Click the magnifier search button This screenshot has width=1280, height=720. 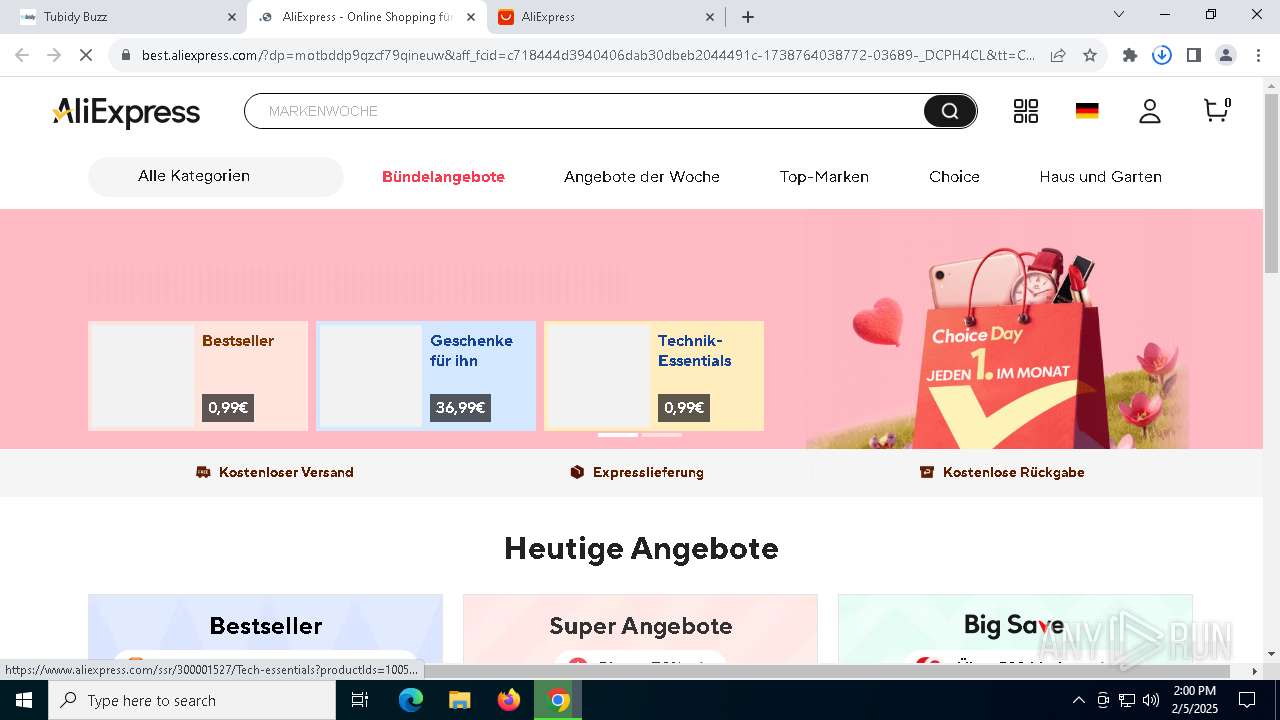click(949, 111)
